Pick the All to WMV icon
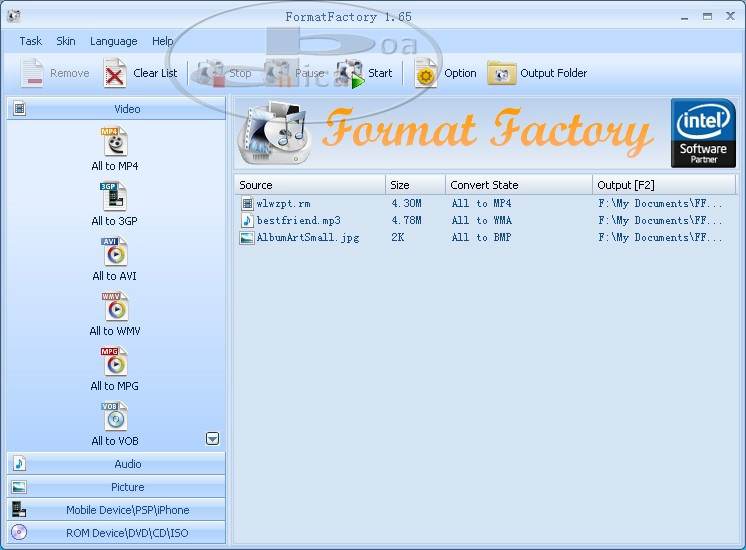 [x=115, y=307]
